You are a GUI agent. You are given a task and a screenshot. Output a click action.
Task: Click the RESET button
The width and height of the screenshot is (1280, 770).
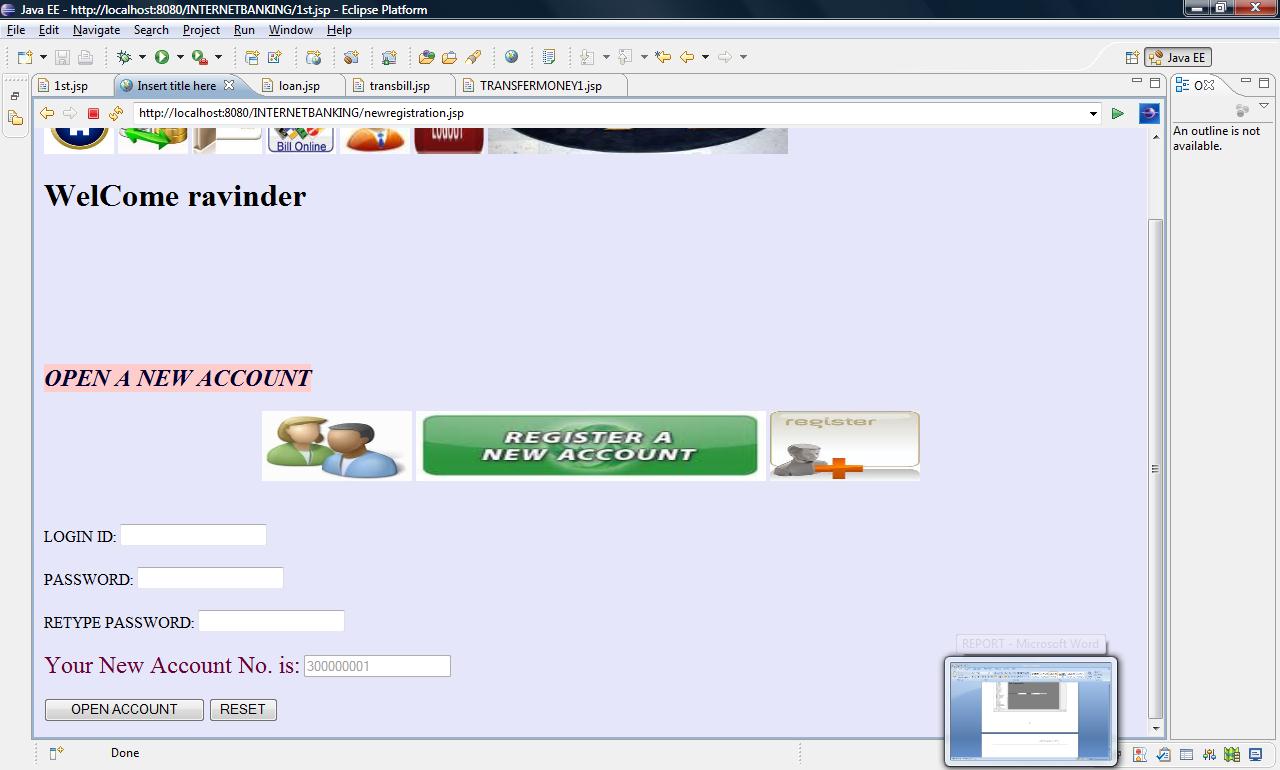click(x=243, y=709)
